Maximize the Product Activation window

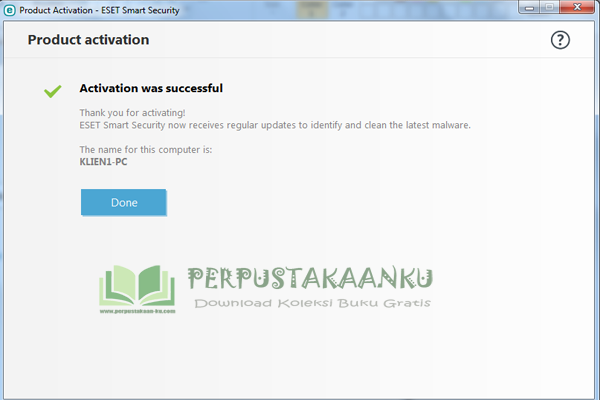549,8
